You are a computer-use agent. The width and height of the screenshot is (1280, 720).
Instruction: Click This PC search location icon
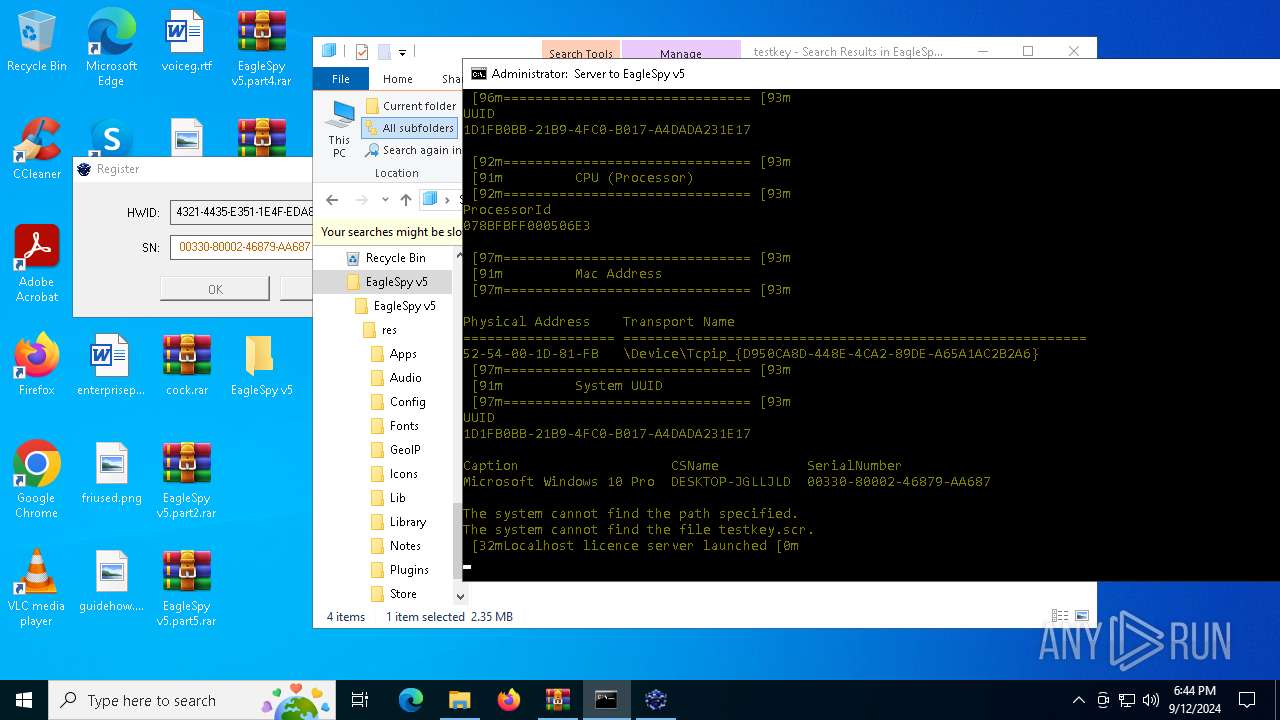[x=340, y=130]
